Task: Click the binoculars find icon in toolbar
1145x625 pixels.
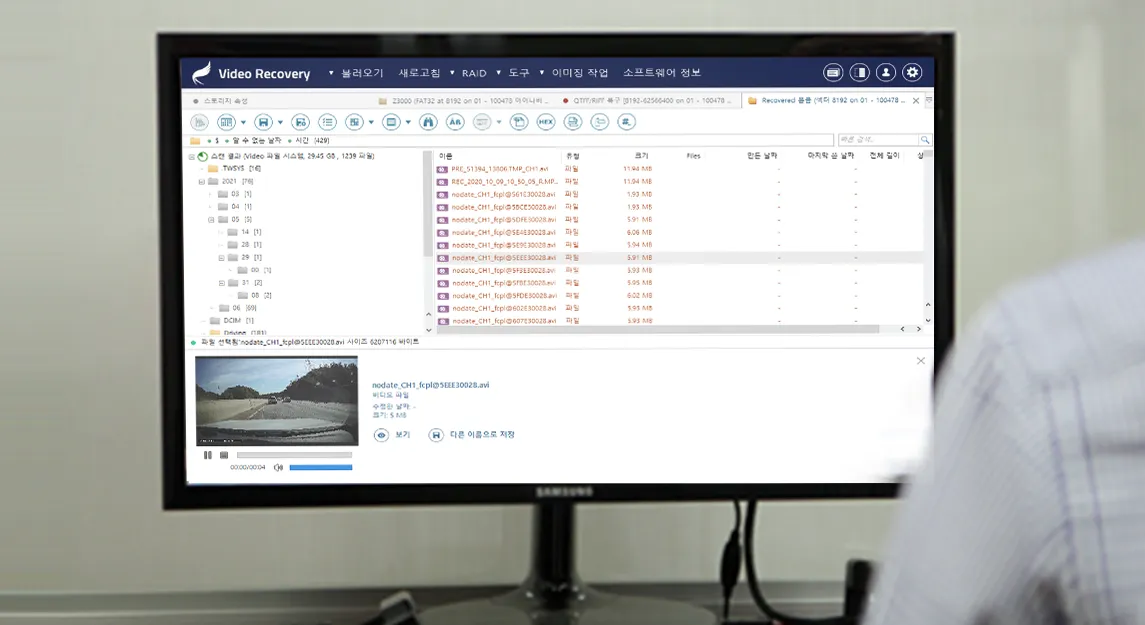Action: [428, 122]
